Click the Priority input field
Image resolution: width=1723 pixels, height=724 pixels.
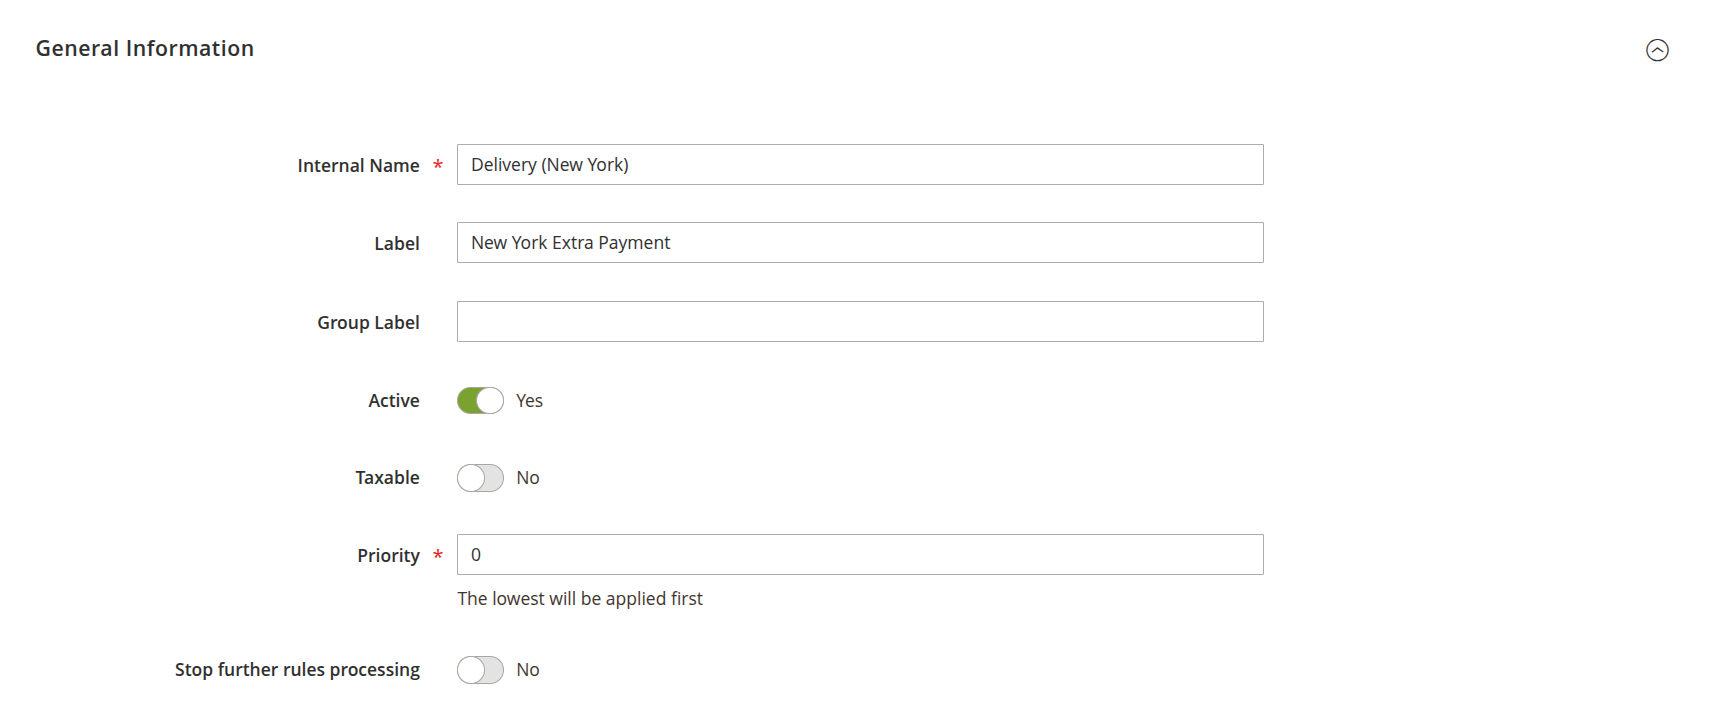tap(859, 555)
